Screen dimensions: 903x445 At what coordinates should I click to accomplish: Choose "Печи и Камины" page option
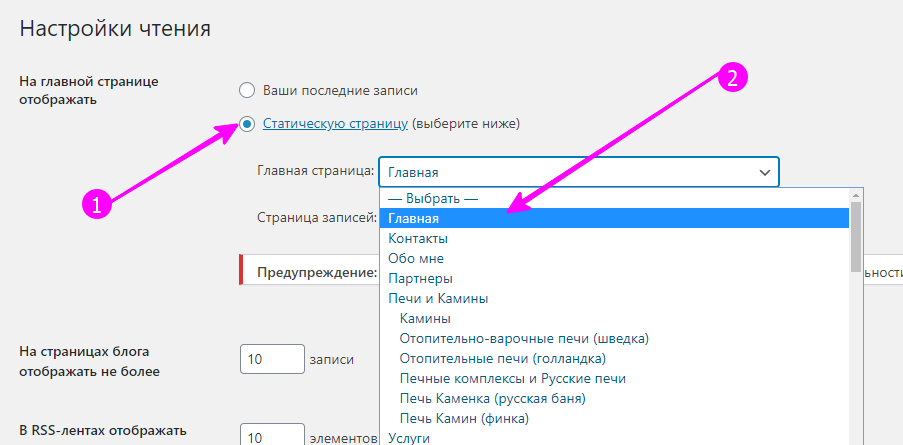click(438, 298)
